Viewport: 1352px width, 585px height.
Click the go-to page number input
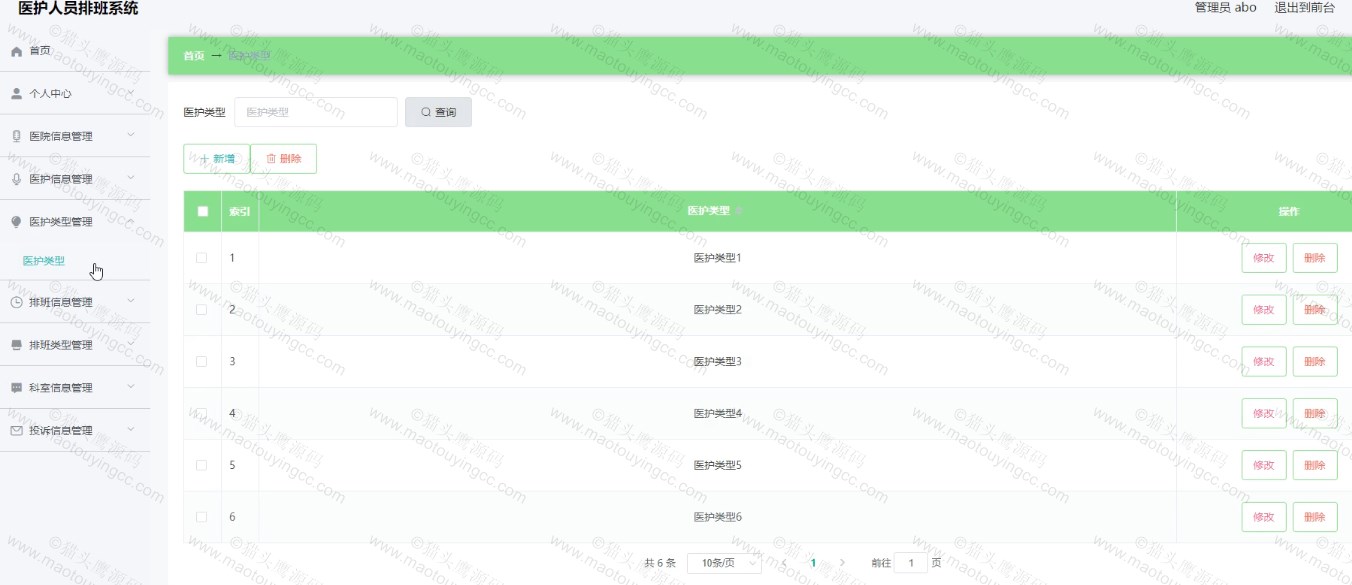click(910, 563)
